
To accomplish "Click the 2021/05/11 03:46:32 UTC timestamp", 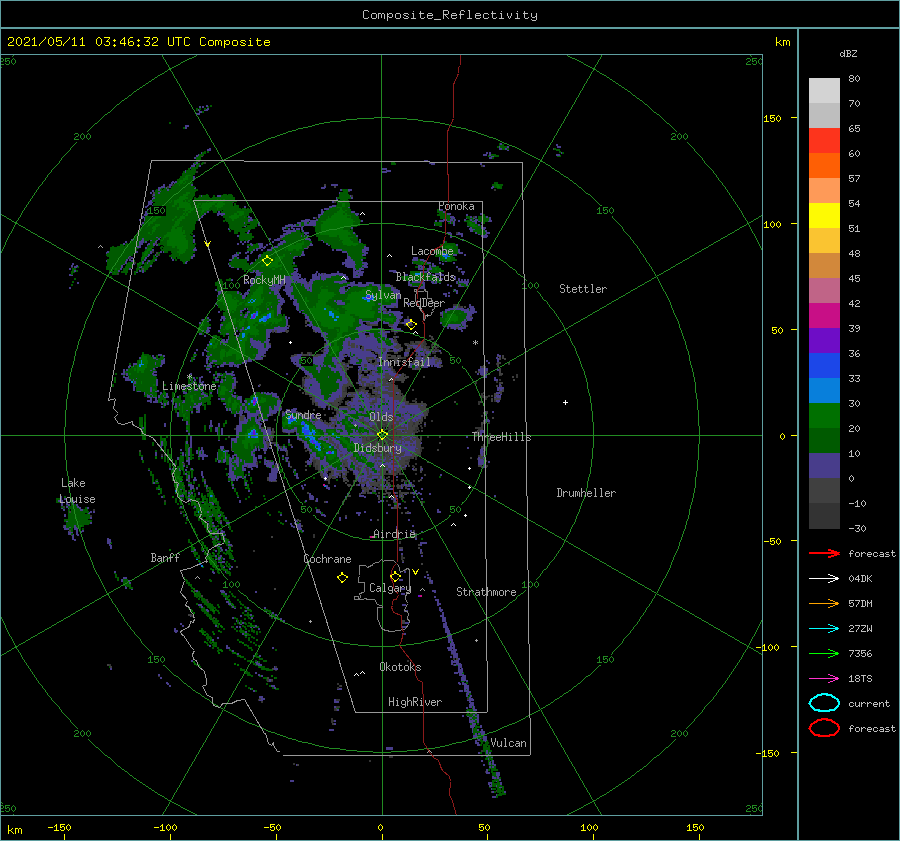I will point(138,42).
